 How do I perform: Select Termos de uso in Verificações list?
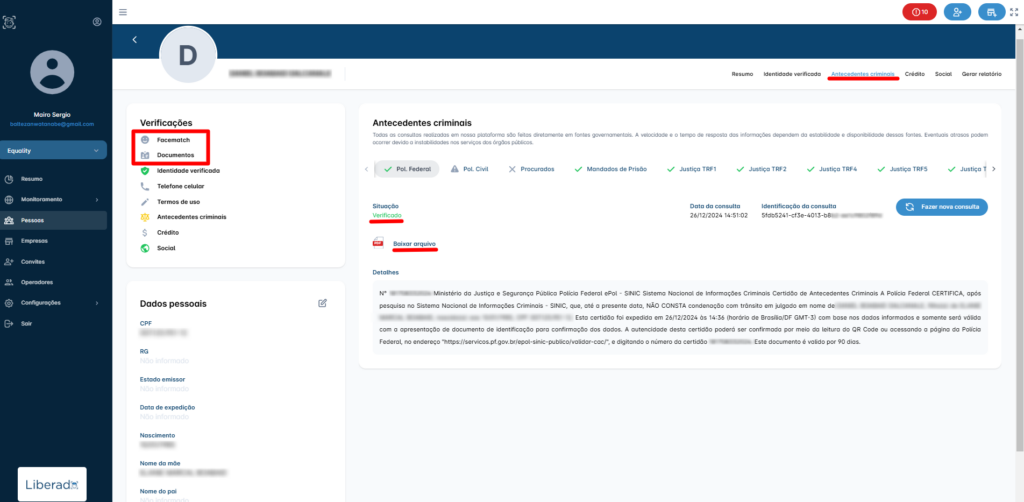[178, 202]
